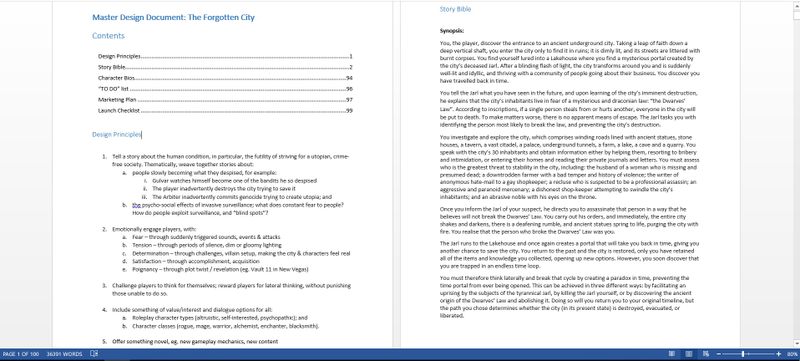800x361 pixels.
Task: Switch to Web Layout view
Action: tap(706, 354)
